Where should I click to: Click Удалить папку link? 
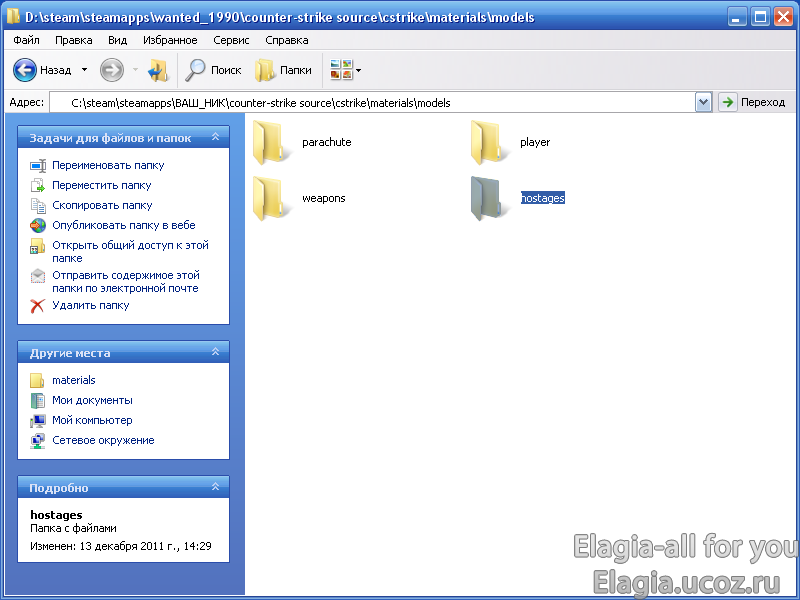[90, 305]
